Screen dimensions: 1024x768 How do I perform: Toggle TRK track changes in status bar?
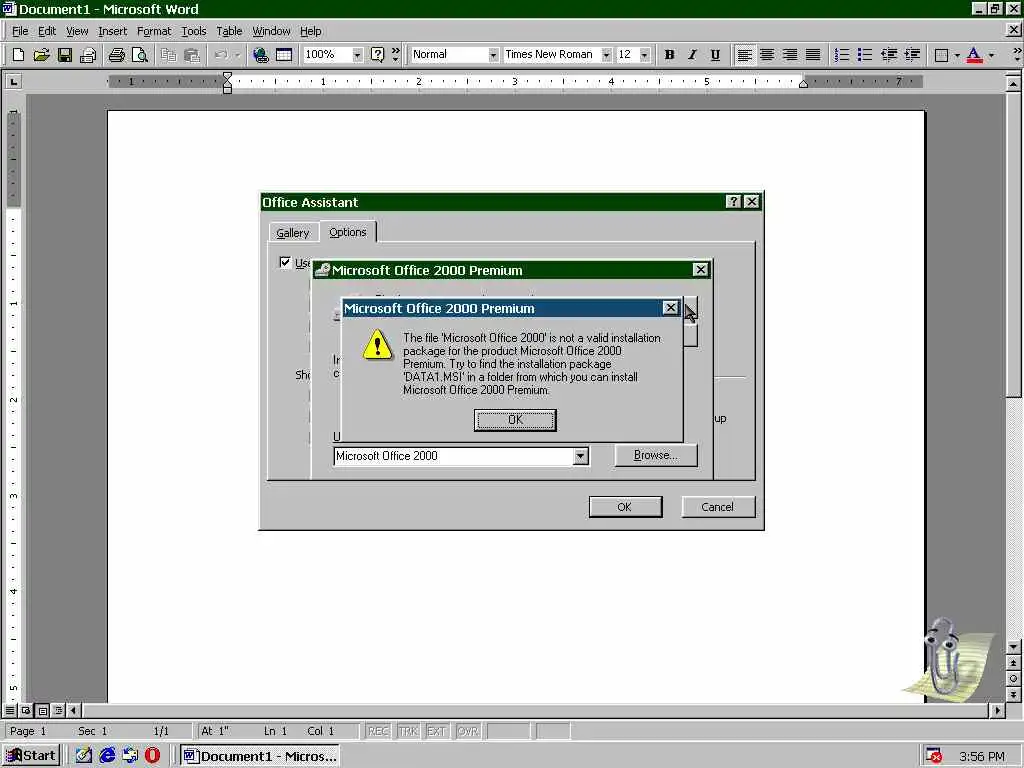(x=408, y=731)
